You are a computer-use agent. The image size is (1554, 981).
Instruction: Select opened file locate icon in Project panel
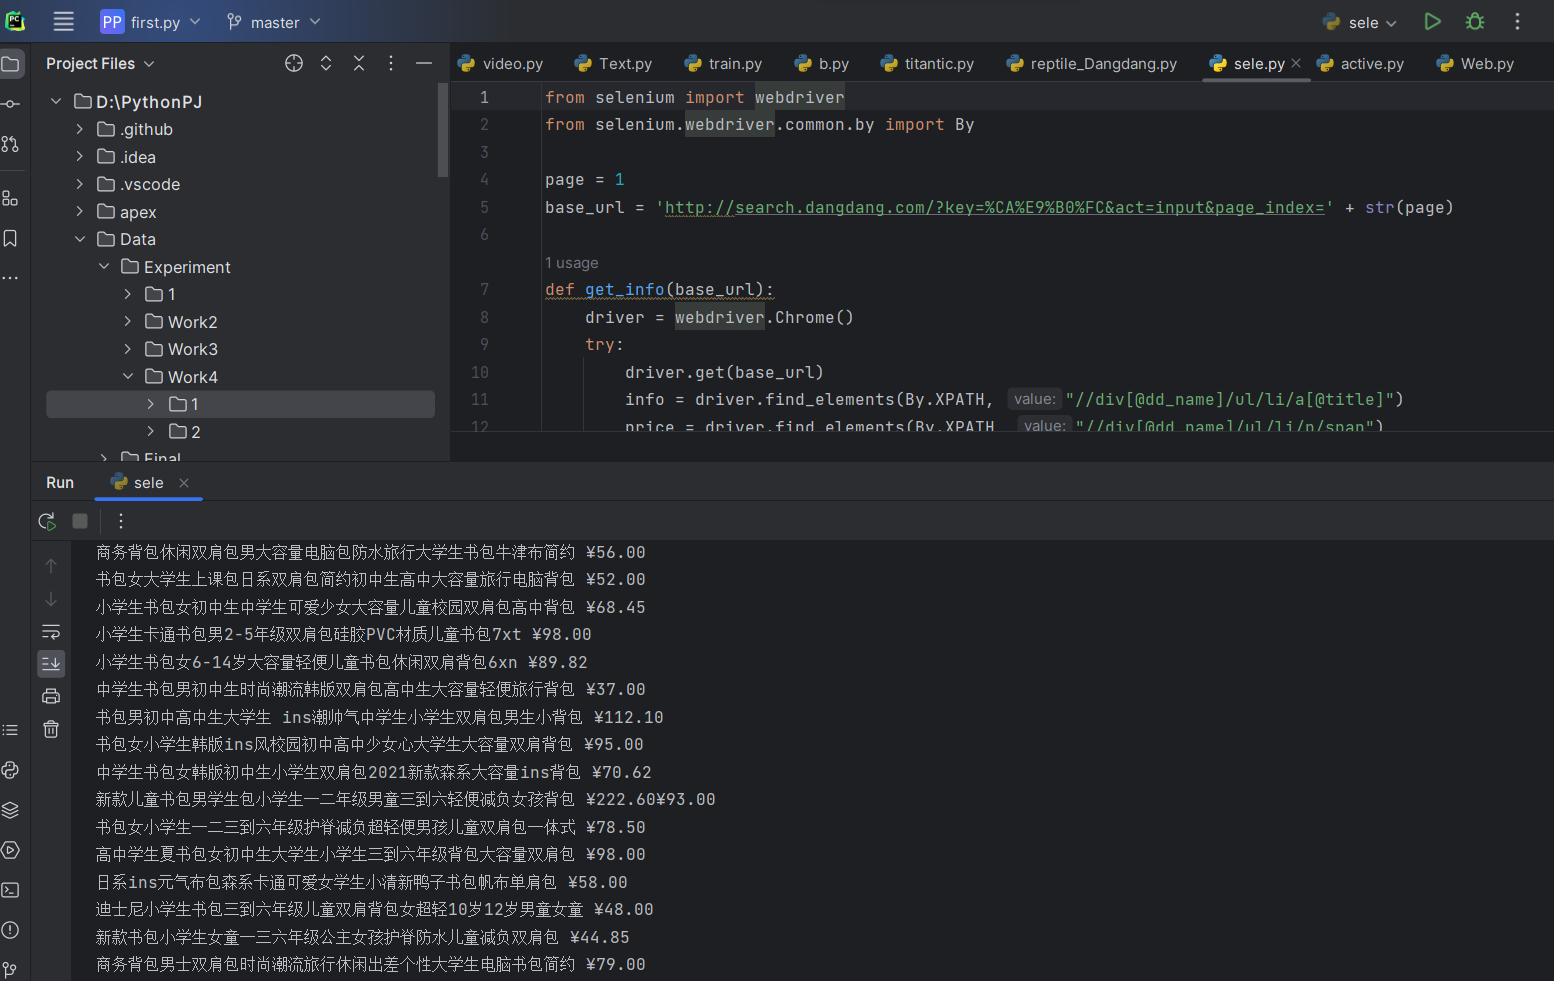tap(294, 63)
